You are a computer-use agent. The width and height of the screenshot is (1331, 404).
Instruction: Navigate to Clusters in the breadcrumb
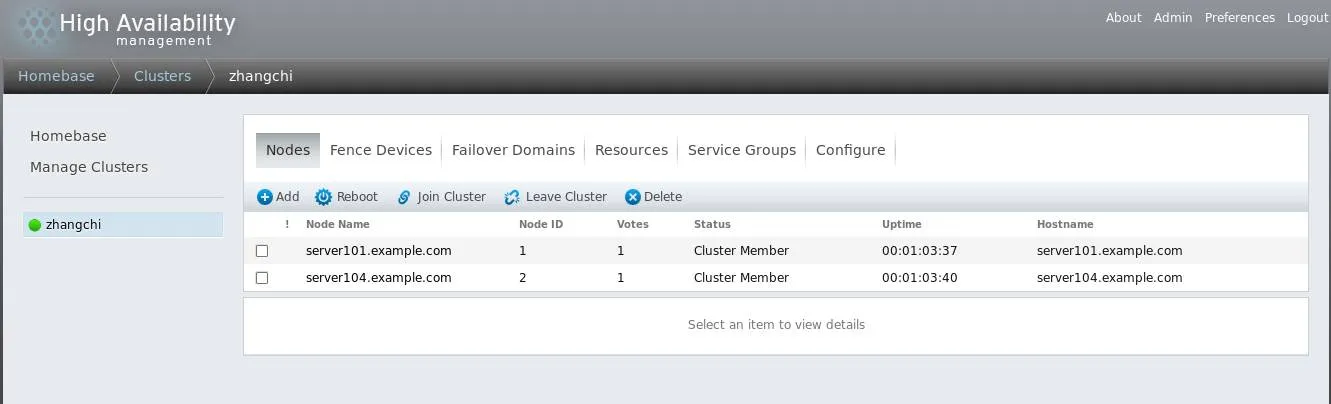(162, 76)
